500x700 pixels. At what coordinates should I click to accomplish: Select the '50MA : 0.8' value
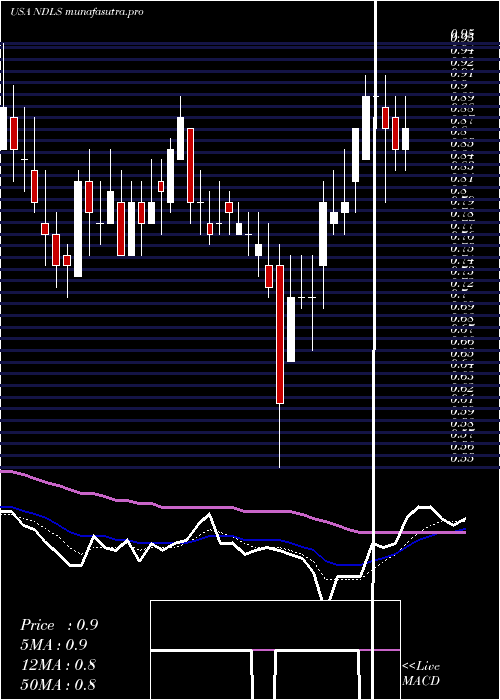pos(58,684)
